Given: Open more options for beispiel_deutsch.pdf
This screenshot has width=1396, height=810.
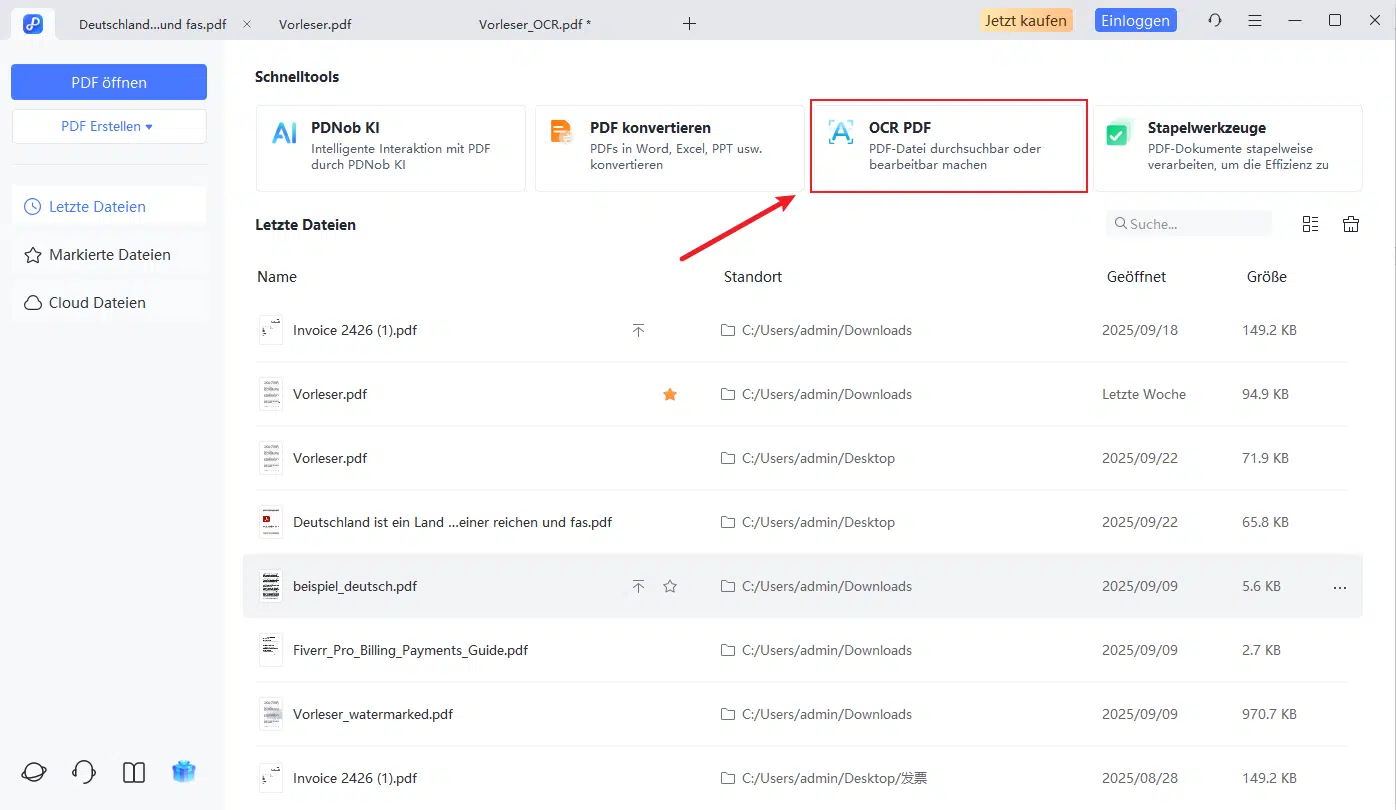Looking at the screenshot, I should pos(1340,587).
